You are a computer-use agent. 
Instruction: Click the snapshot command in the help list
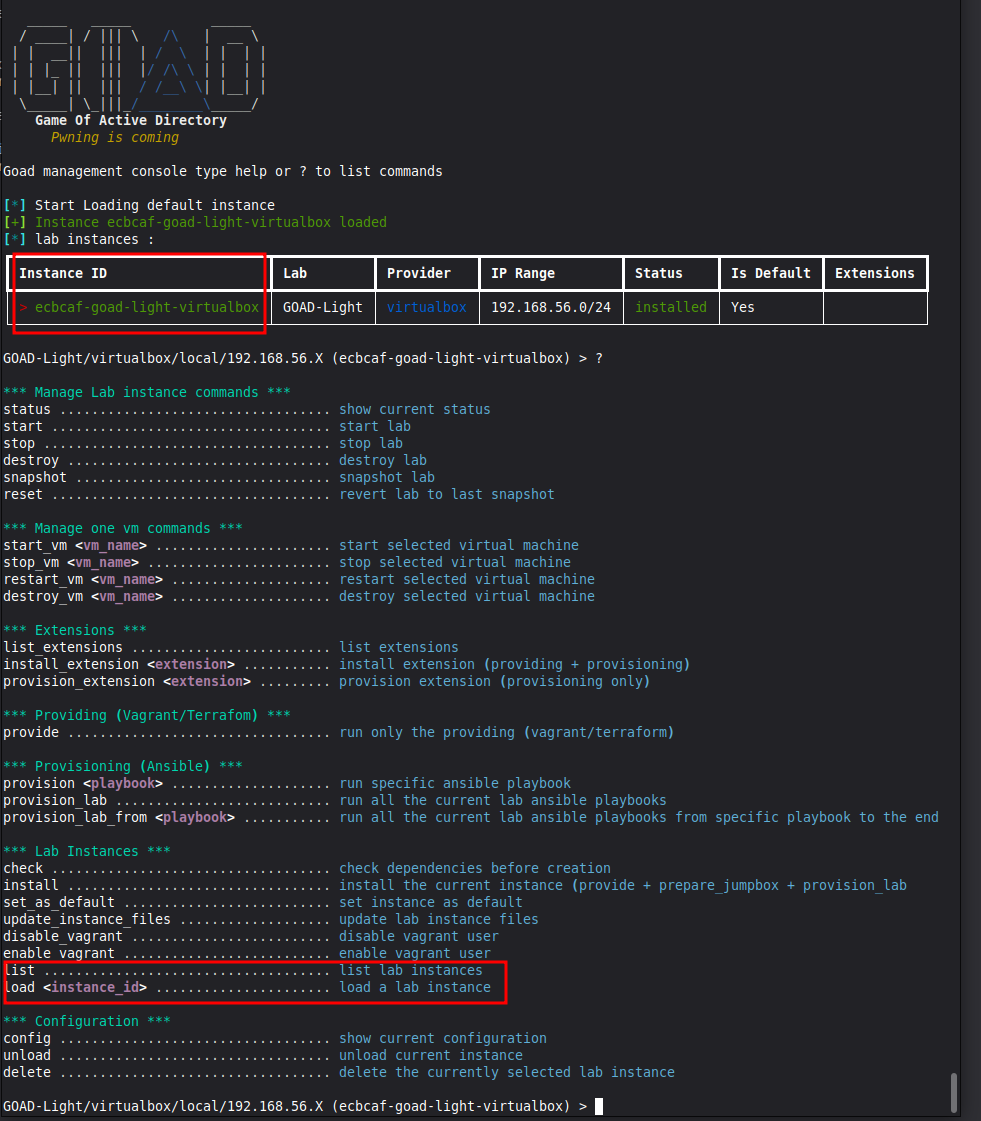[x=35, y=477]
